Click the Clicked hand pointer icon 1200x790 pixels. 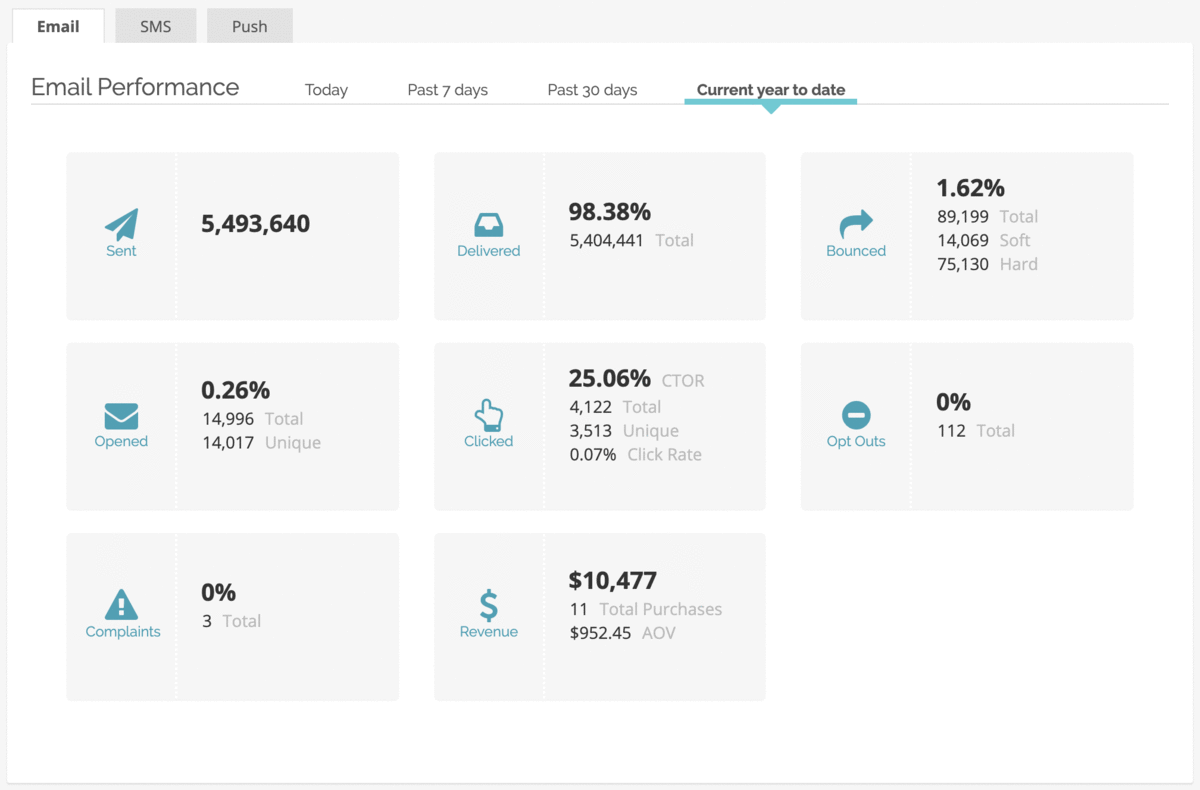[488, 415]
